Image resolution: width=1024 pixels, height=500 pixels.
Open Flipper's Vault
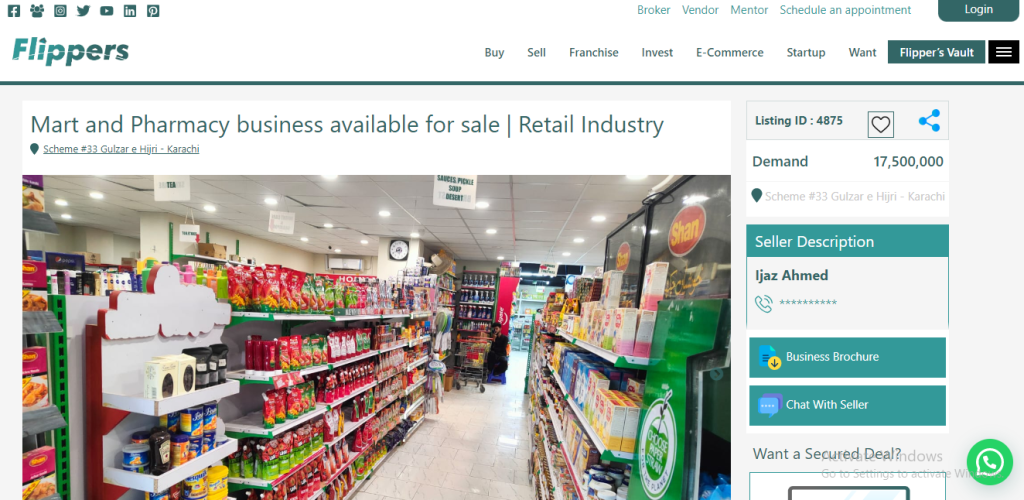tap(936, 52)
